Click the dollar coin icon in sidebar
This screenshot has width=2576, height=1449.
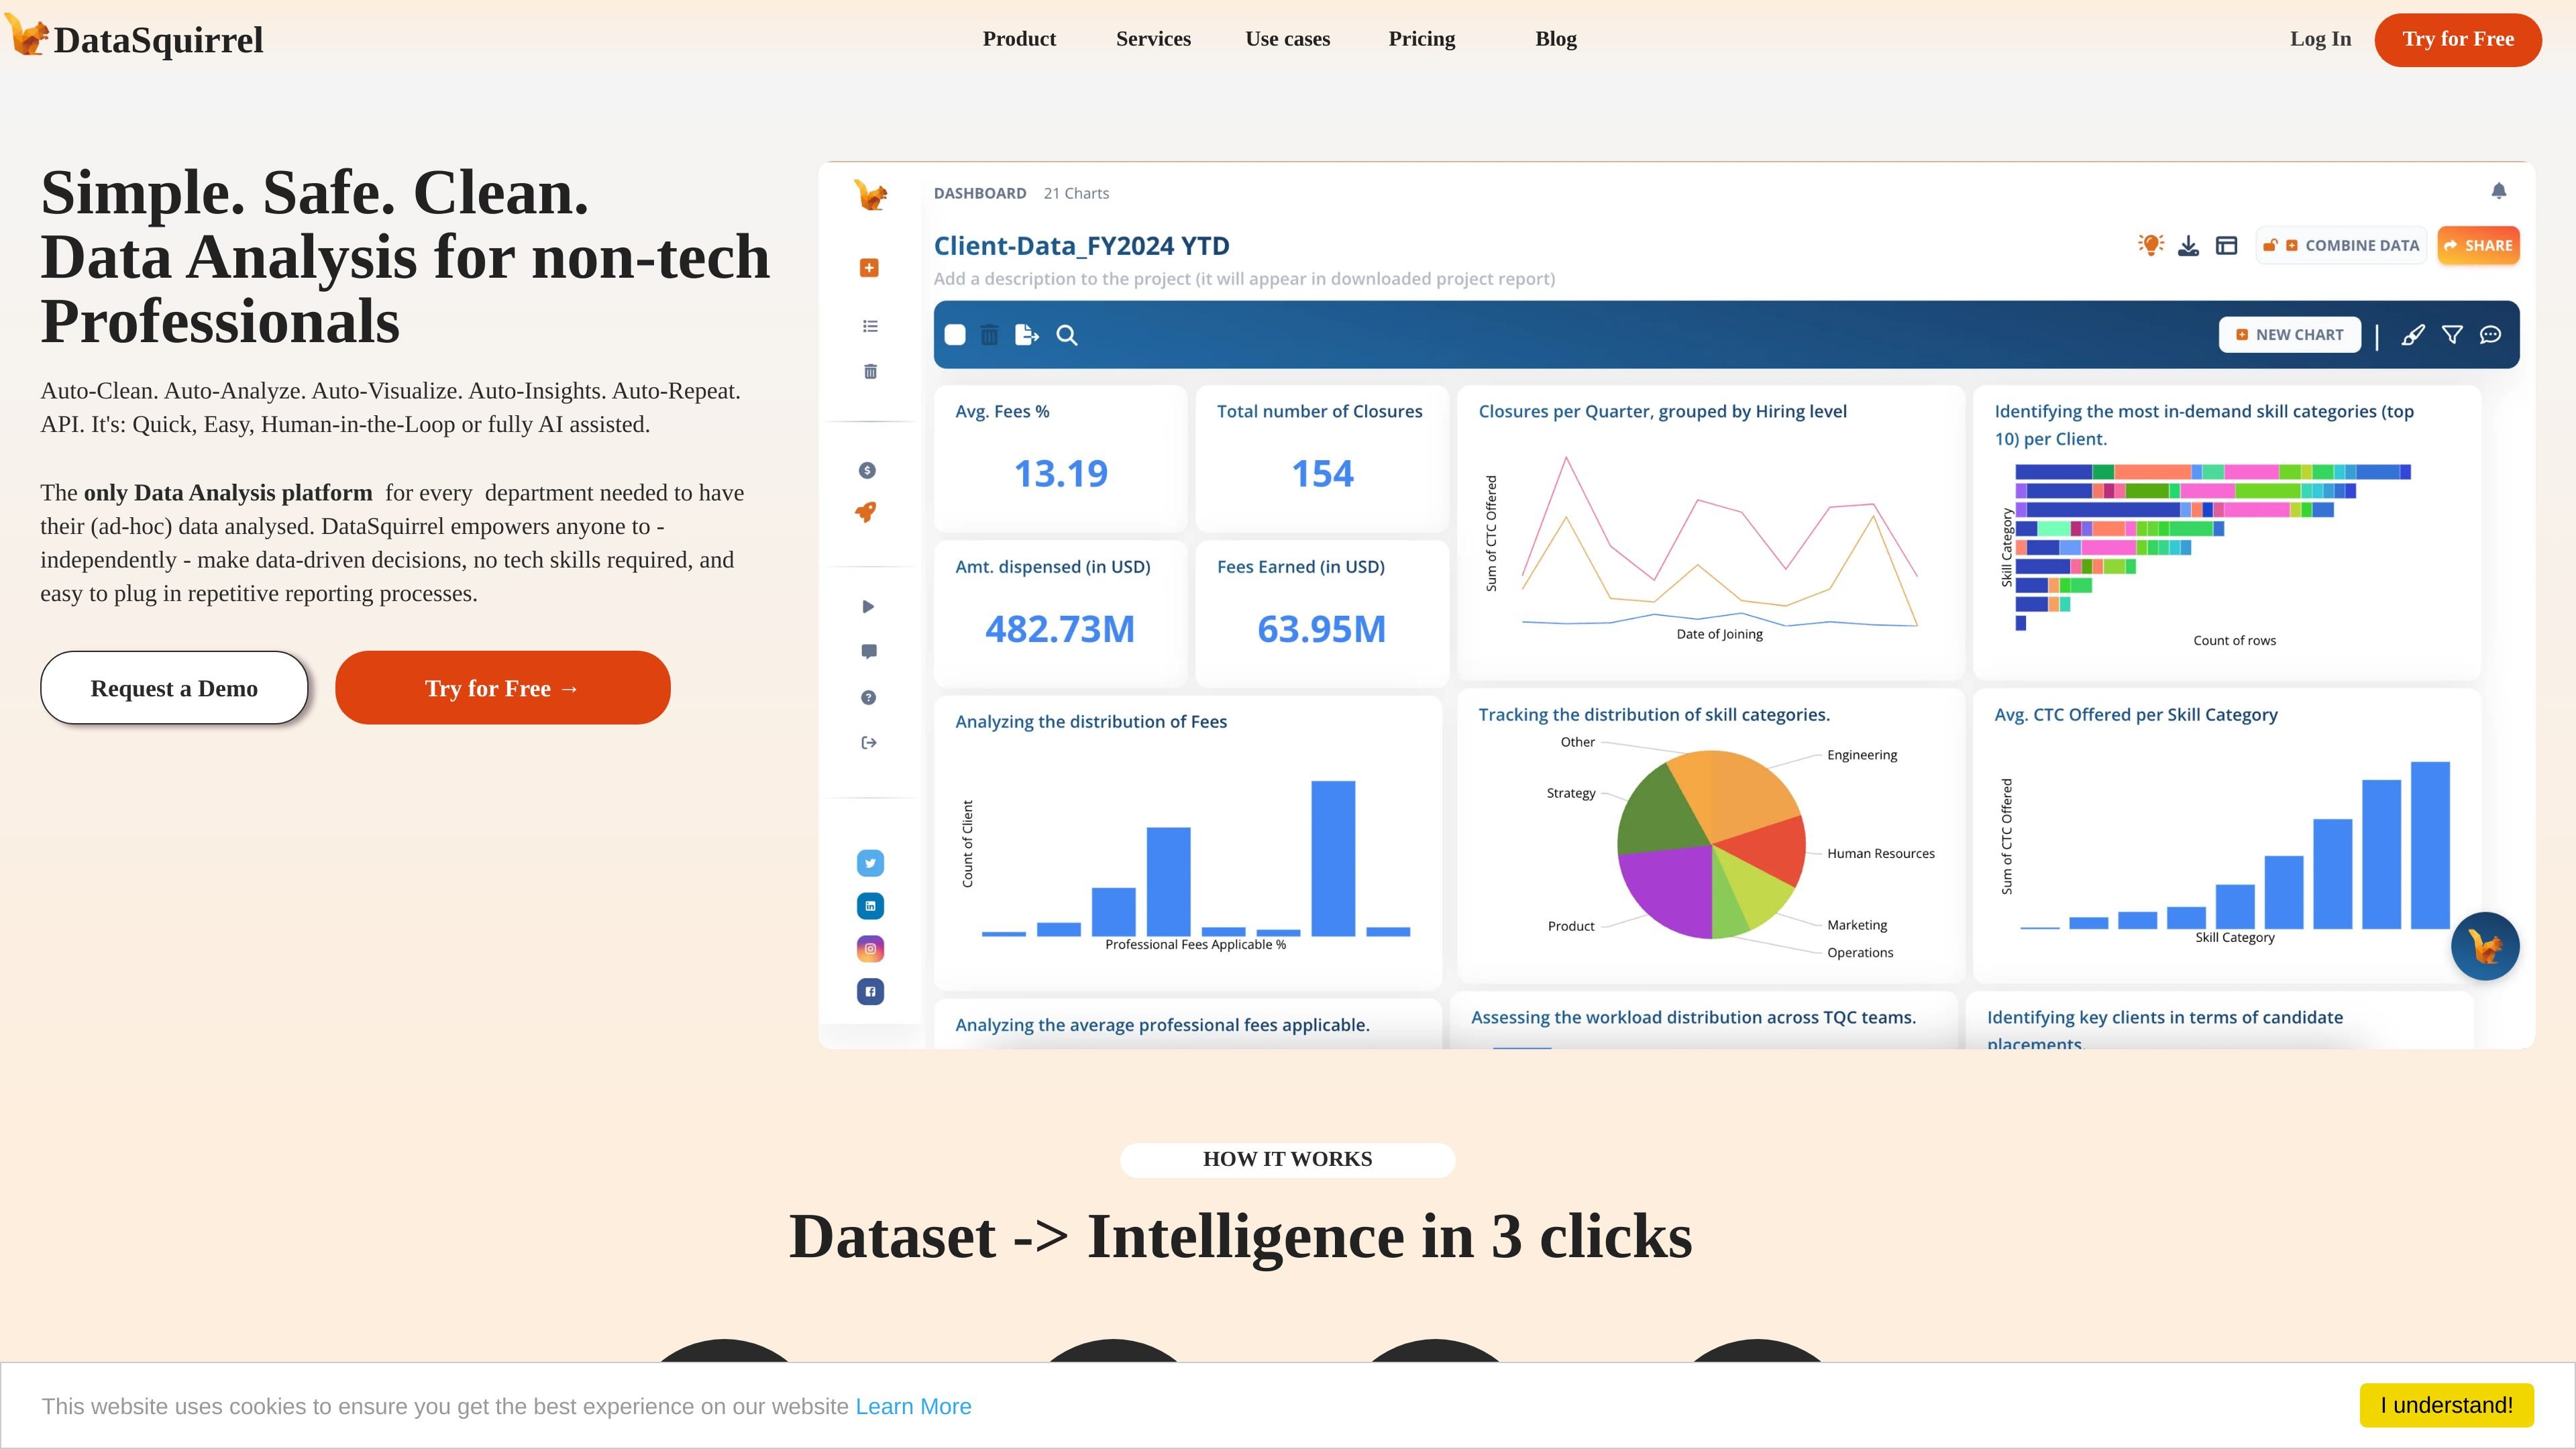(867, 470)
